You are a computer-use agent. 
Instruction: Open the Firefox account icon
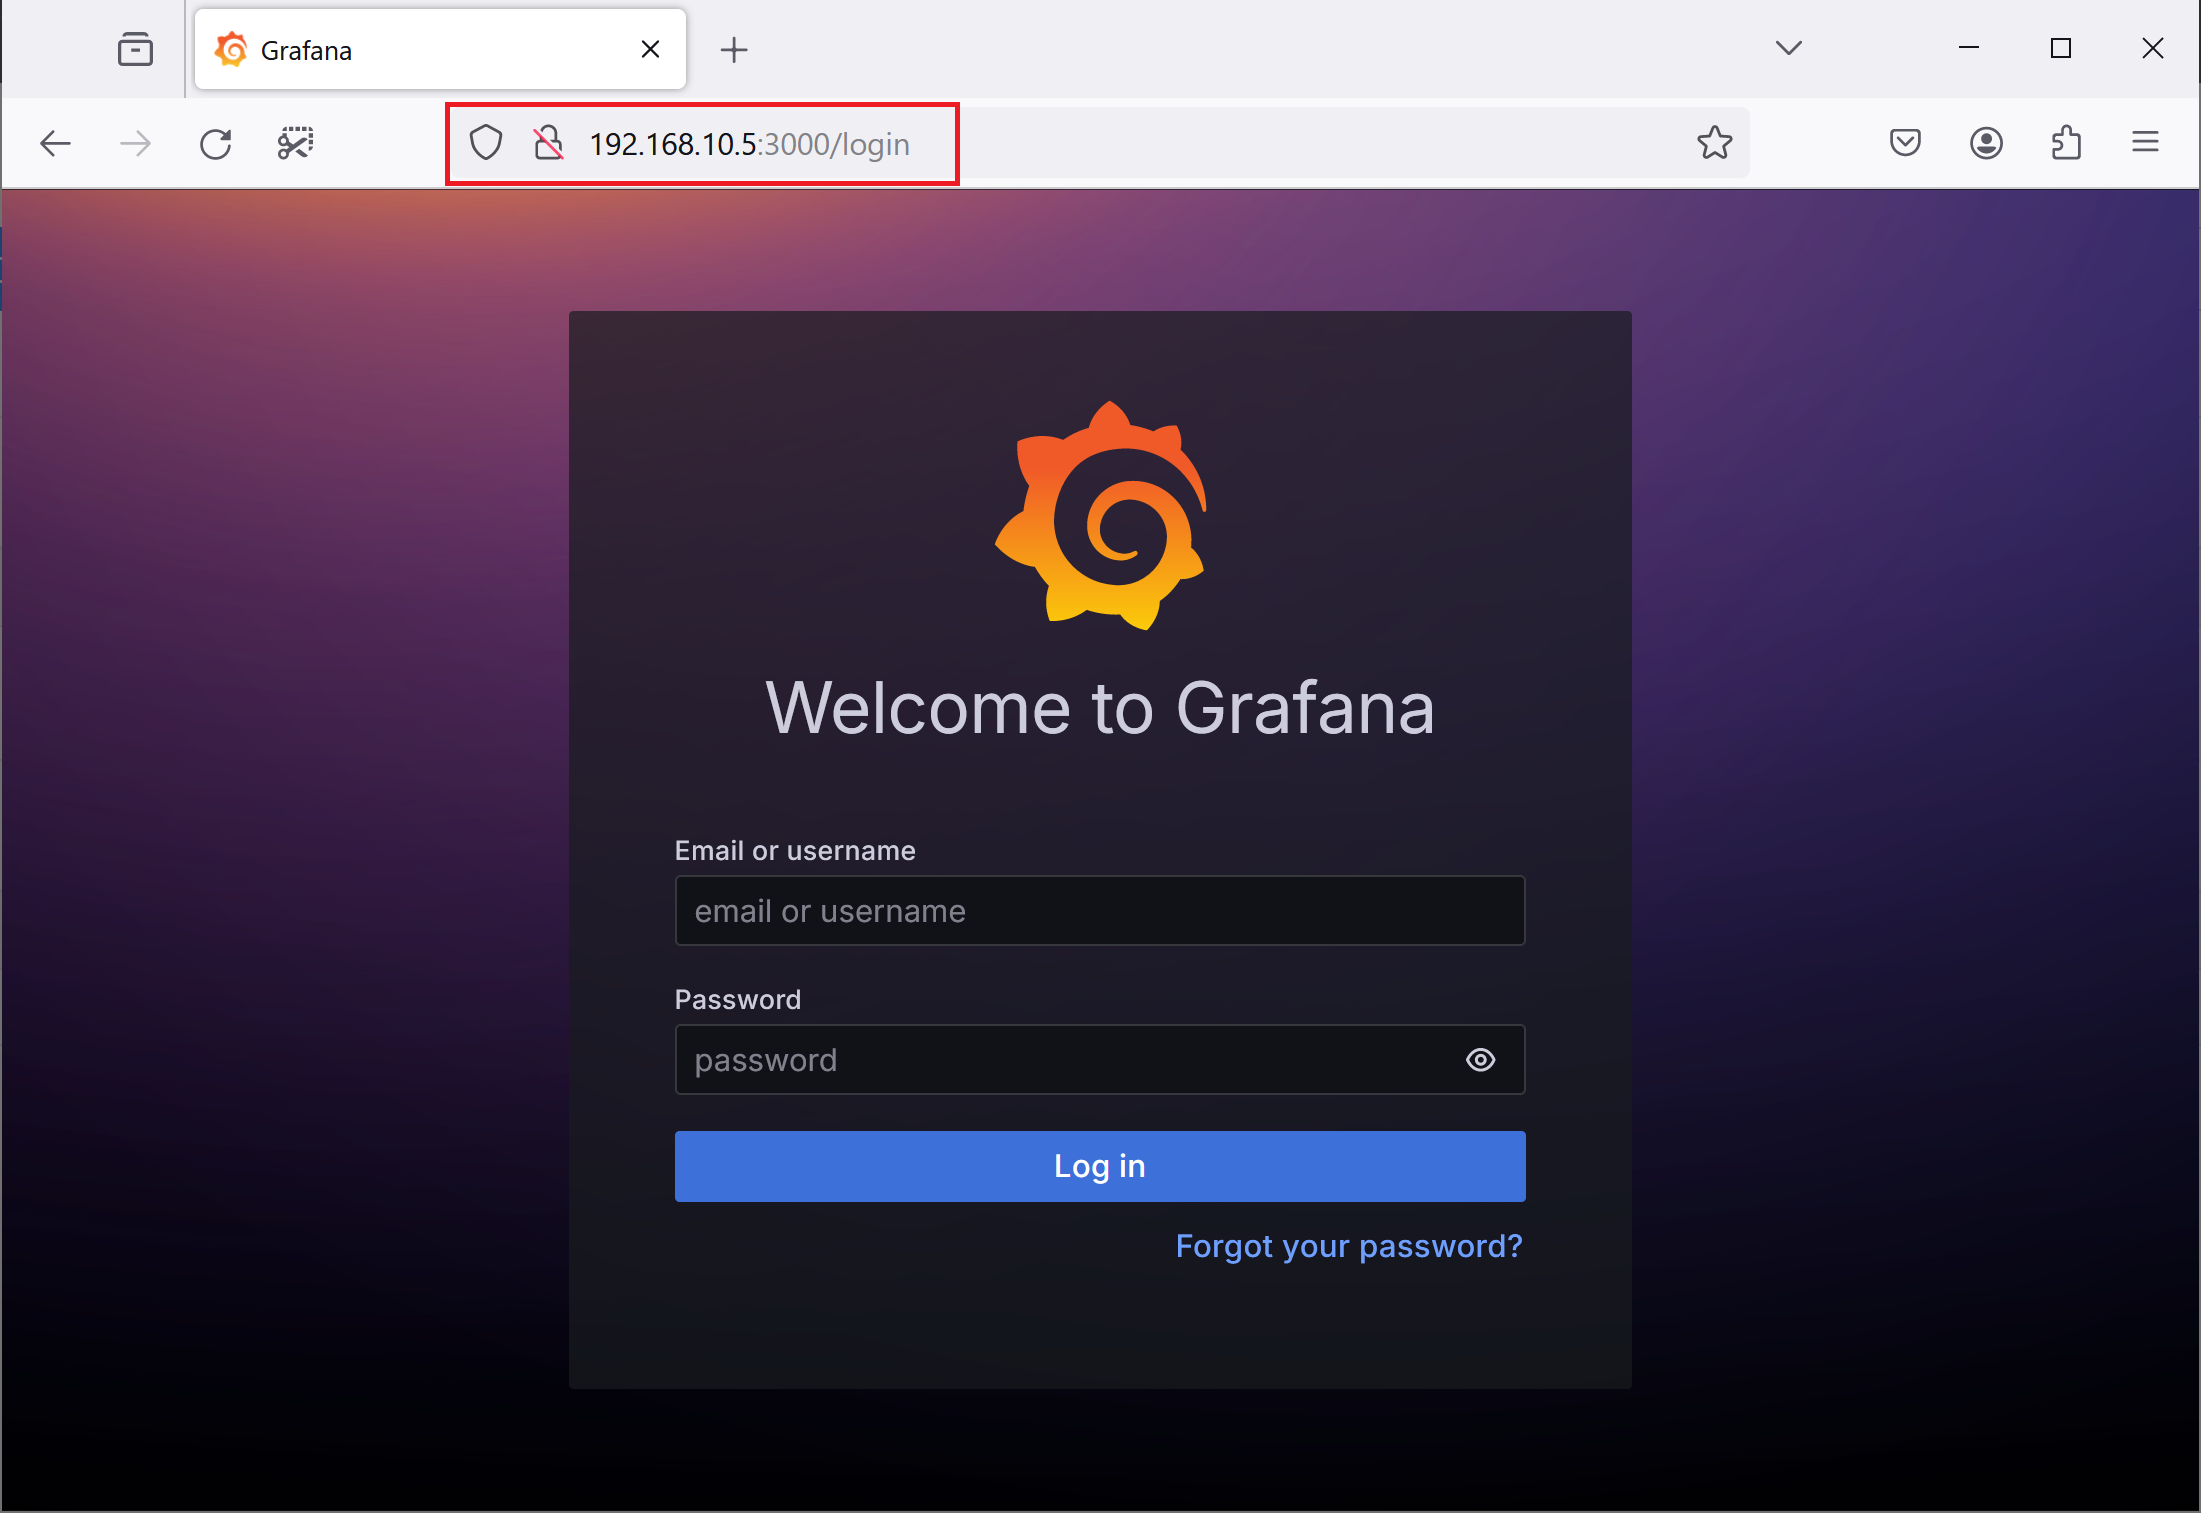coord(1986,143)
